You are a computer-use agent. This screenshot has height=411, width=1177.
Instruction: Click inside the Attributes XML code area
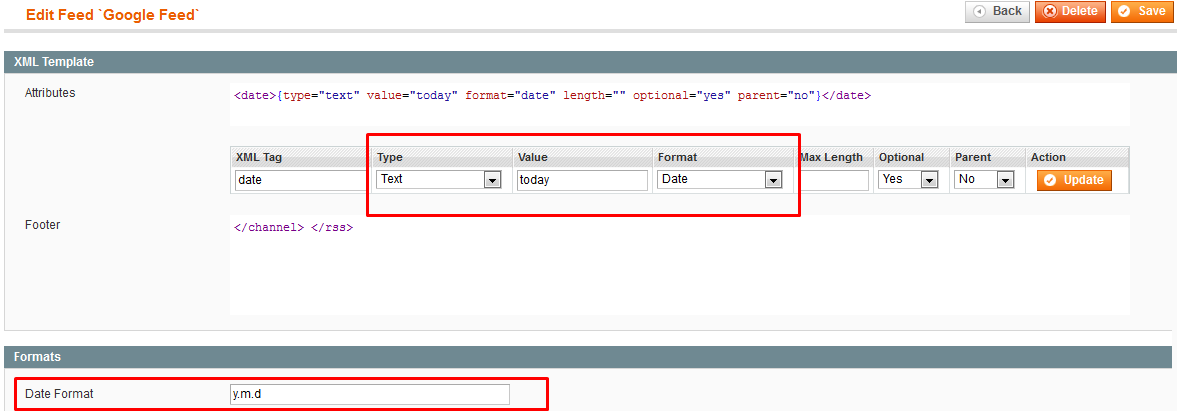pyautogui.click(x=680, y=105)
